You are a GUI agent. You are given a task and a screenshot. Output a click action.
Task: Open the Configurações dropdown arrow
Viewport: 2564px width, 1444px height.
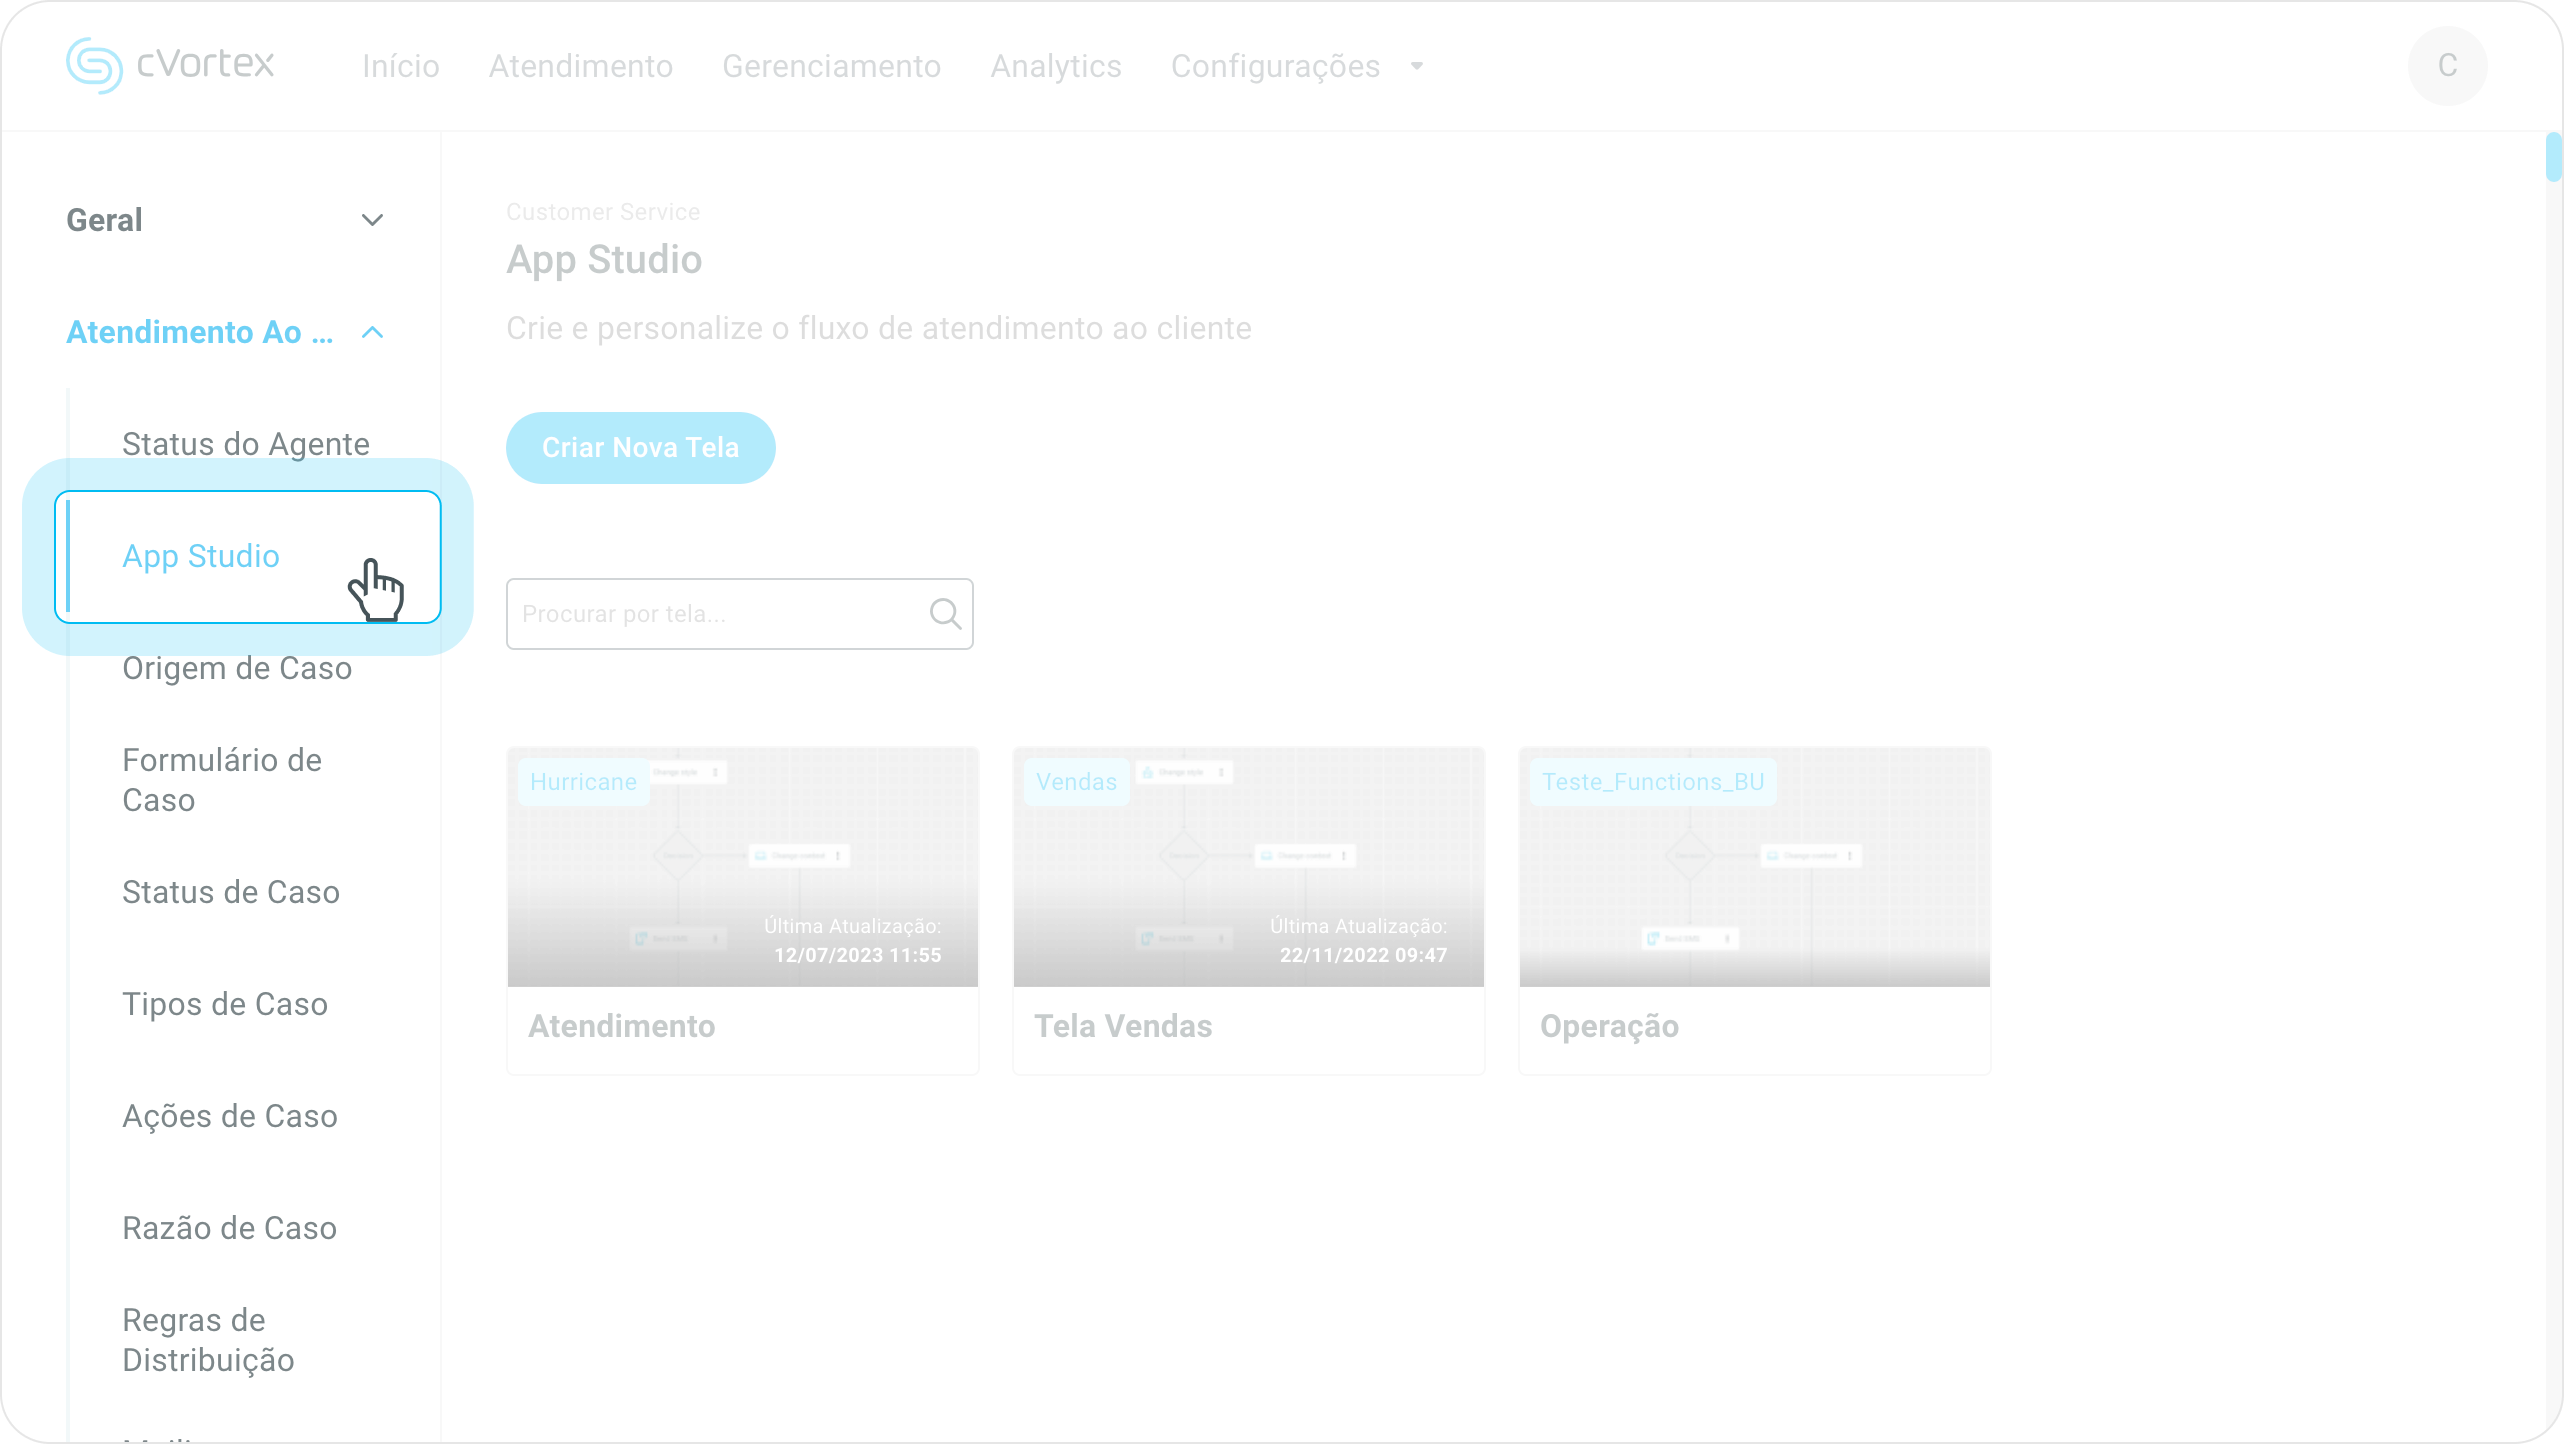(1416, 66)
